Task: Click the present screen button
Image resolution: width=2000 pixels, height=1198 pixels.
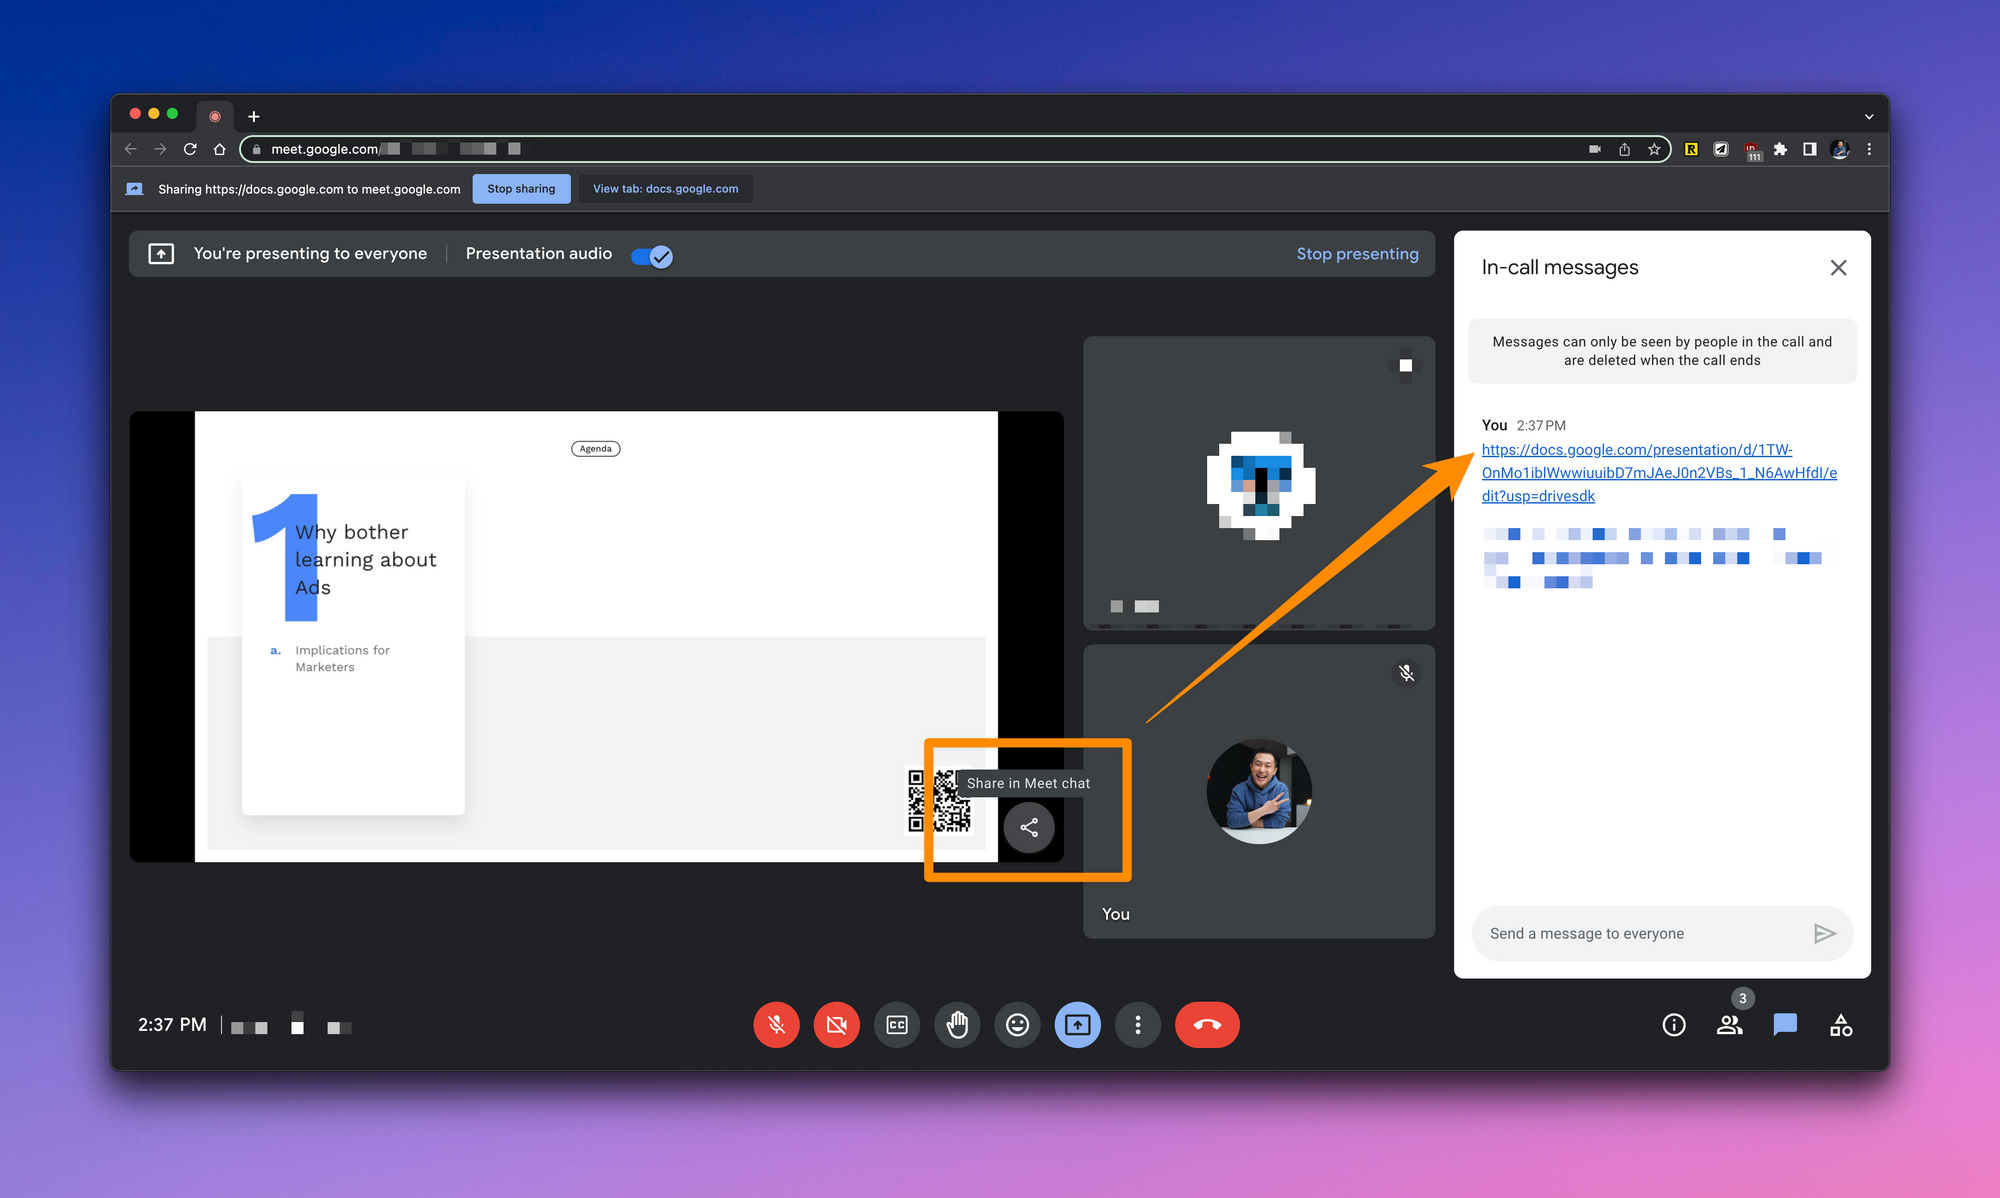Action: coord(1077,1025)
